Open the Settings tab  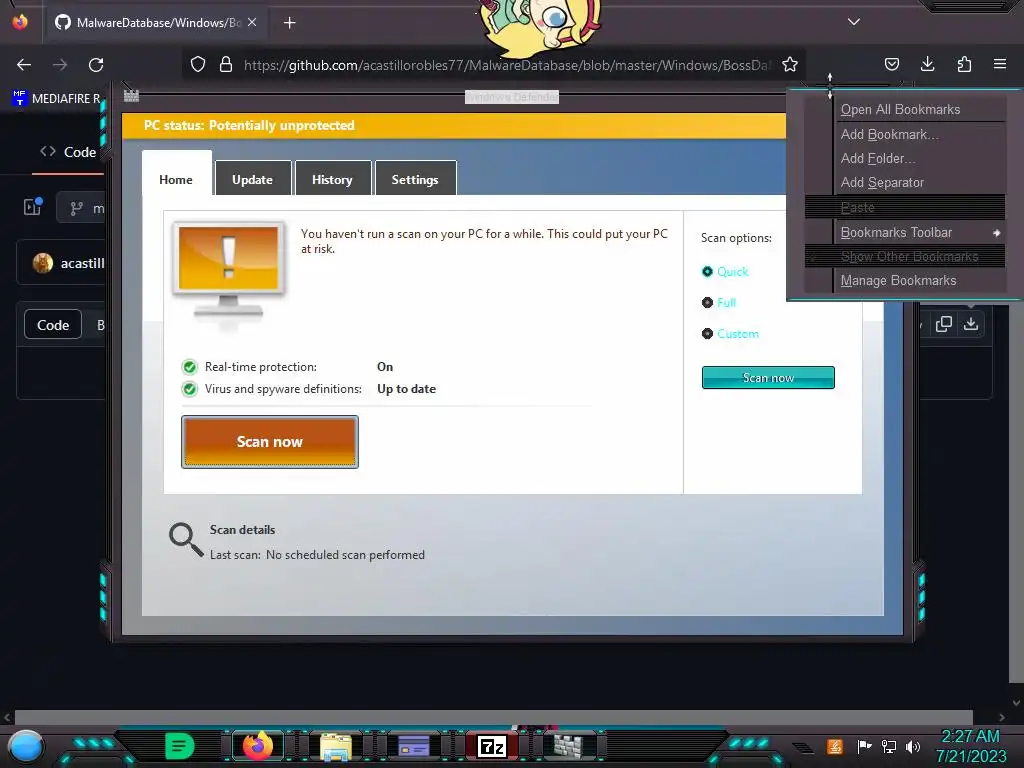click(x=415, y=178)
